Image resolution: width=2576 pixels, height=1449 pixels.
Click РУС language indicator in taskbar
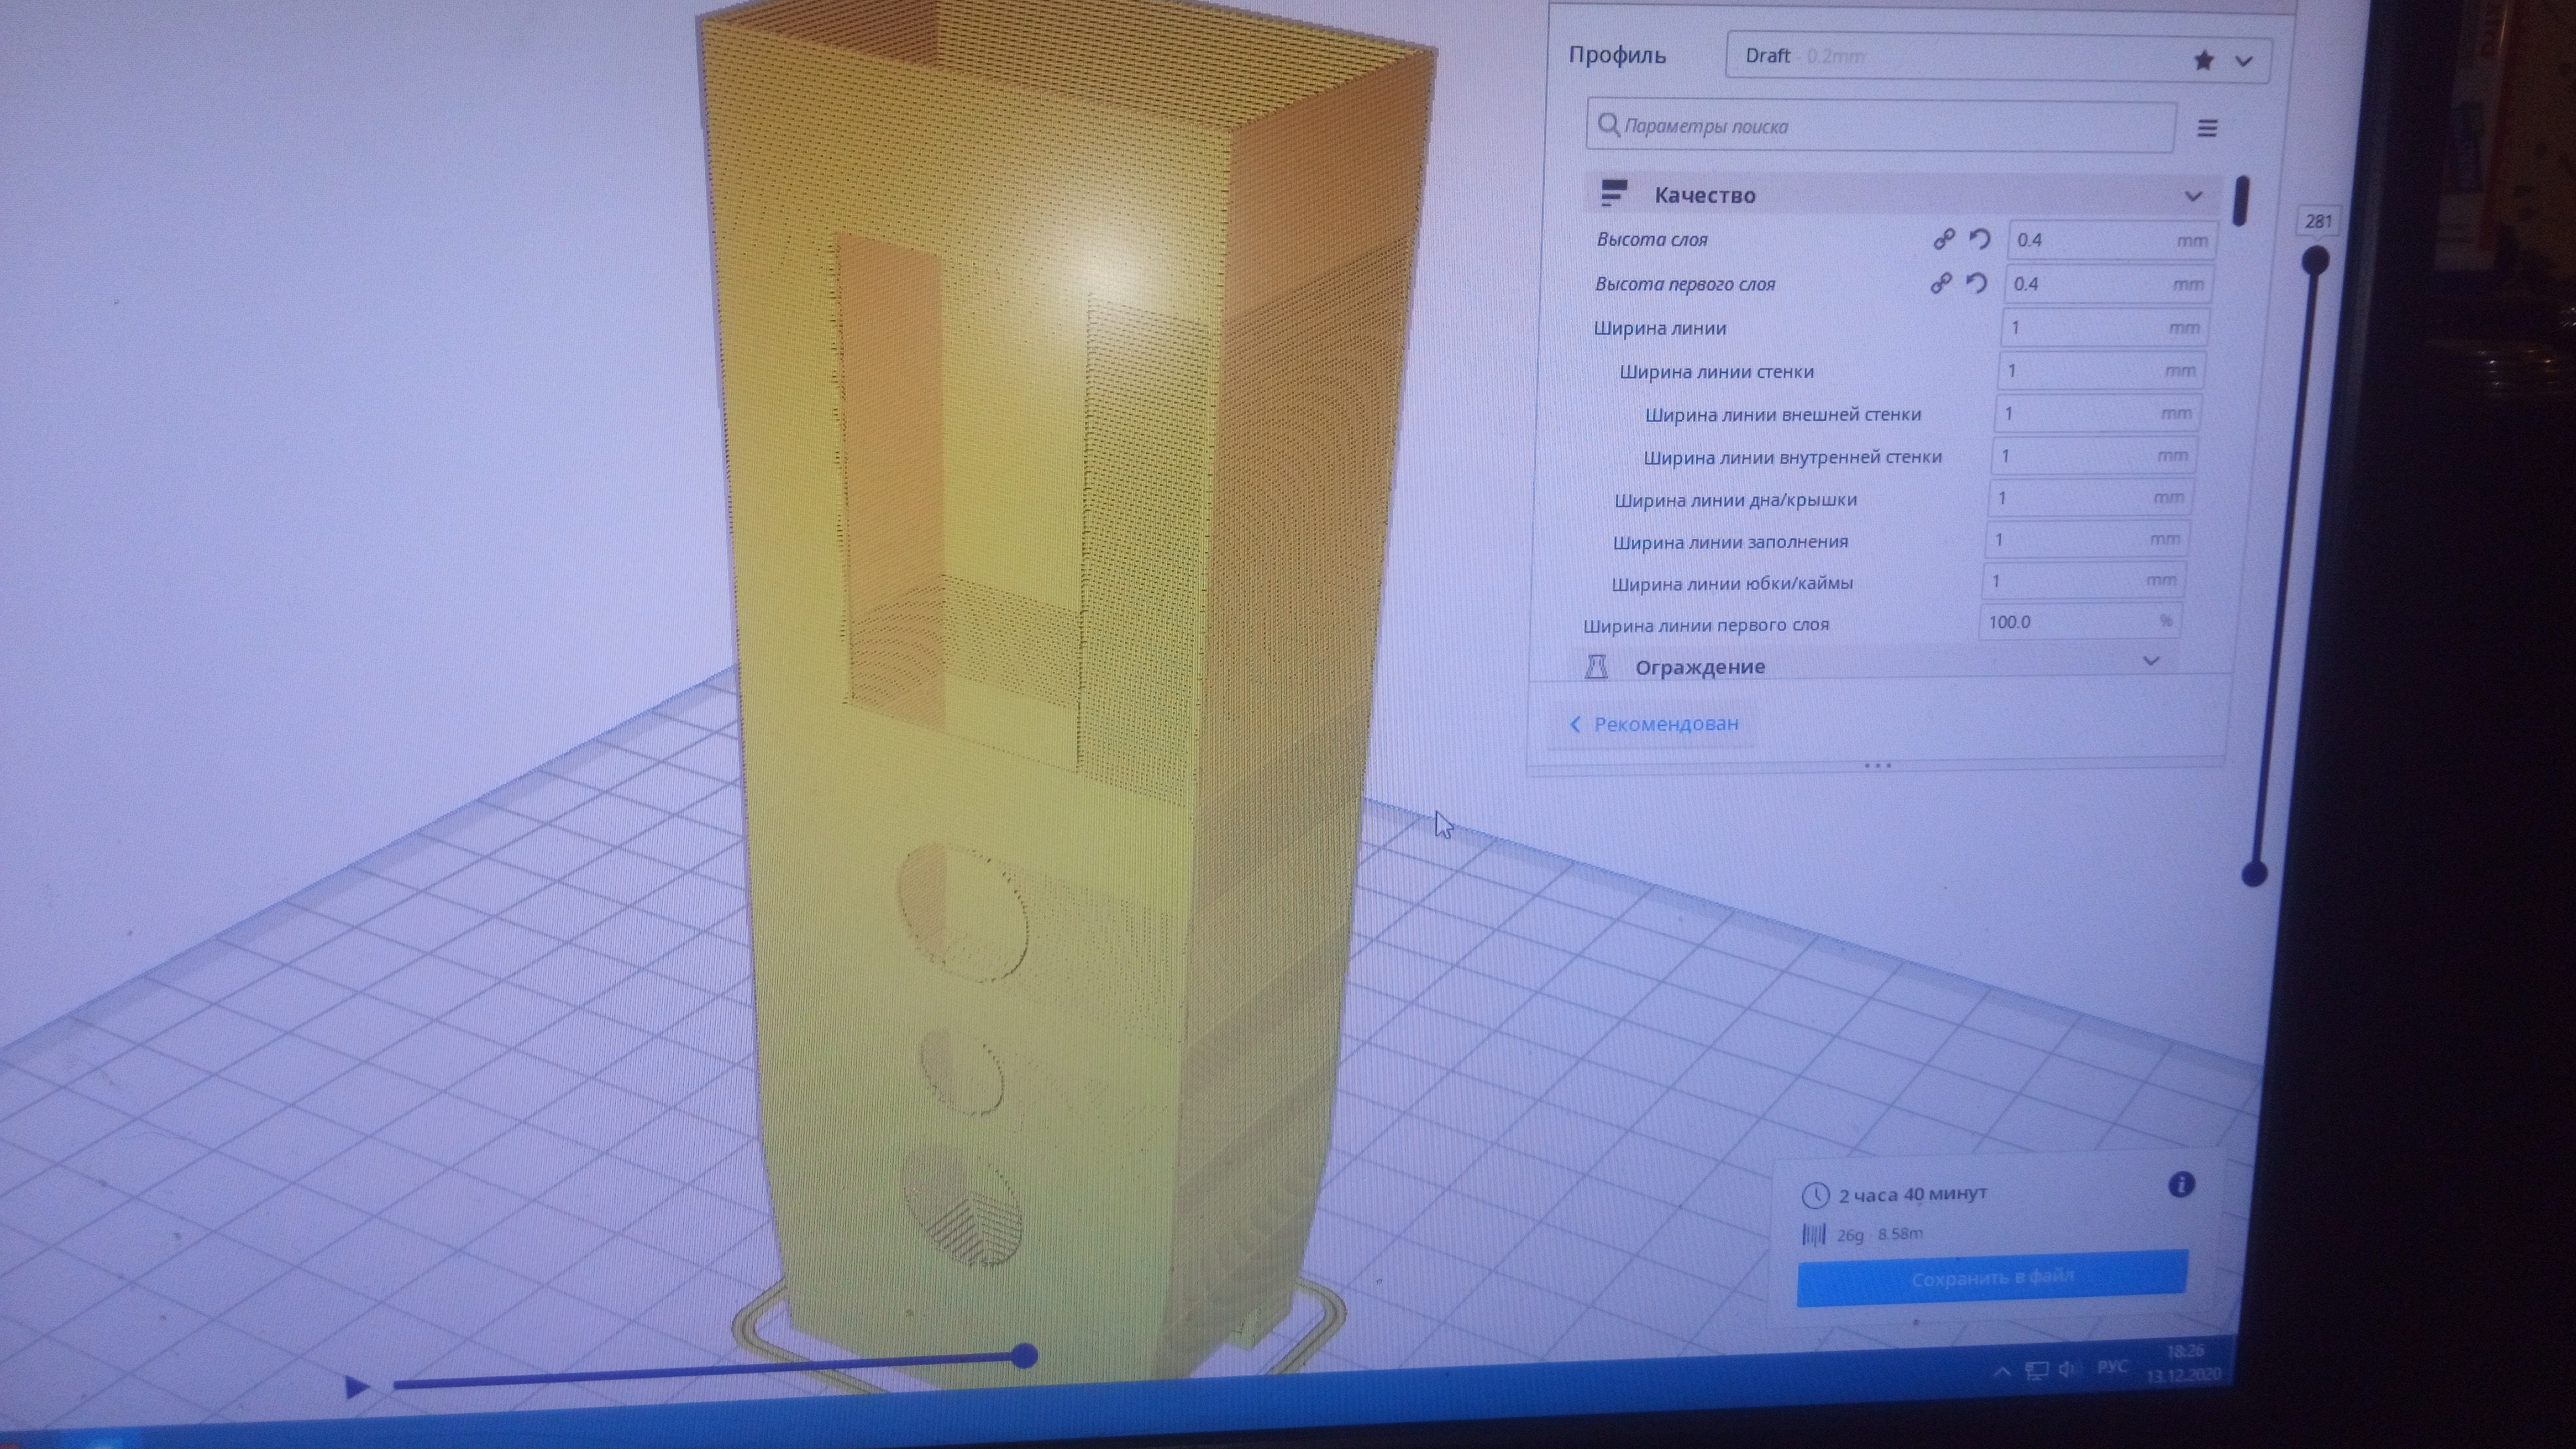coord(2112,1367)
